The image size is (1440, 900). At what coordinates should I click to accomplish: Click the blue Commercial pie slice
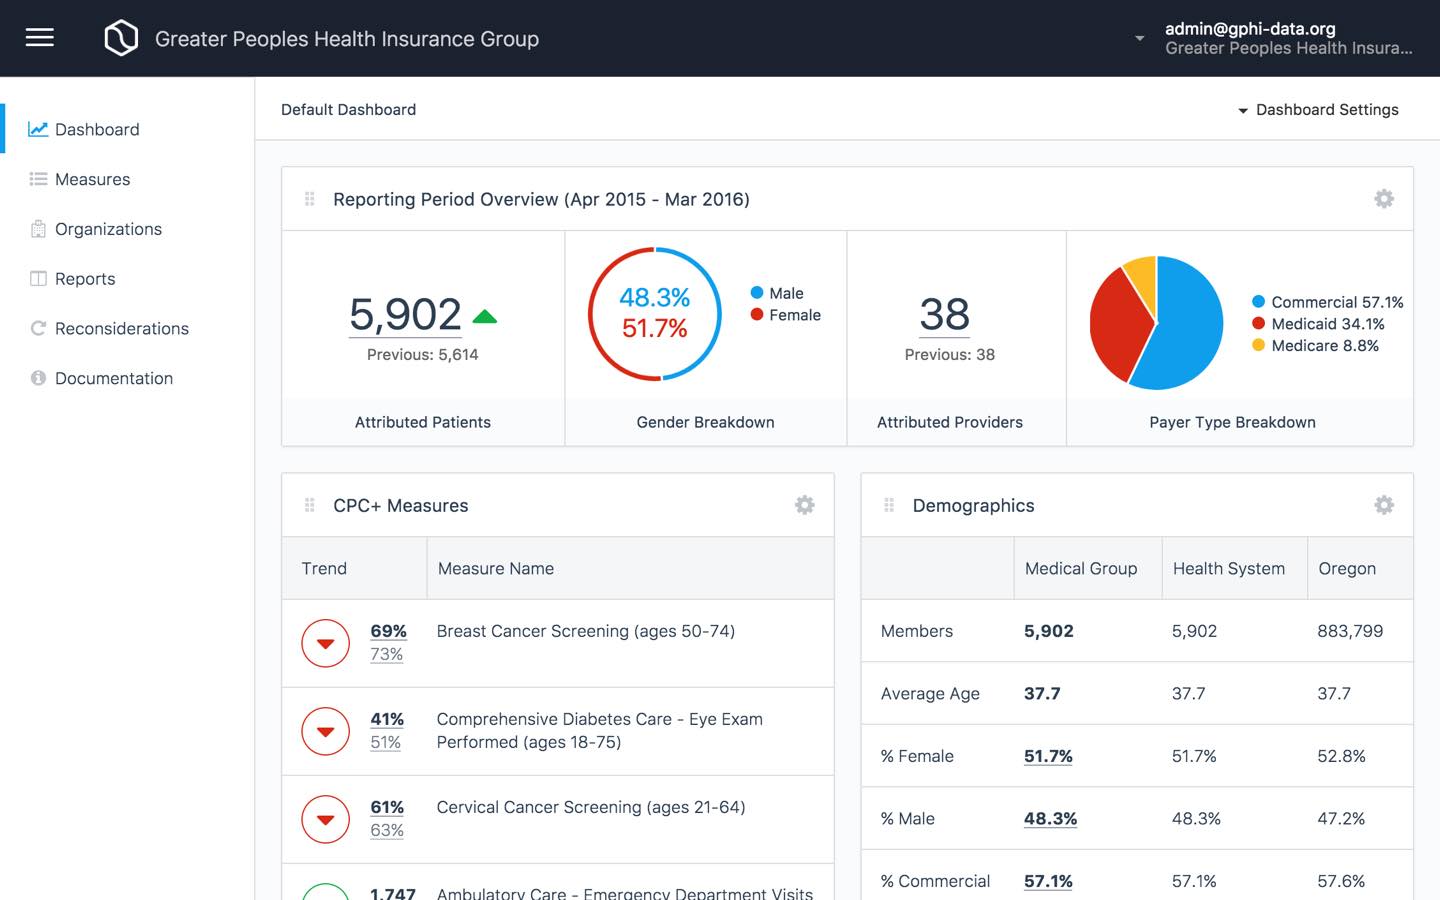point(1185,330)
